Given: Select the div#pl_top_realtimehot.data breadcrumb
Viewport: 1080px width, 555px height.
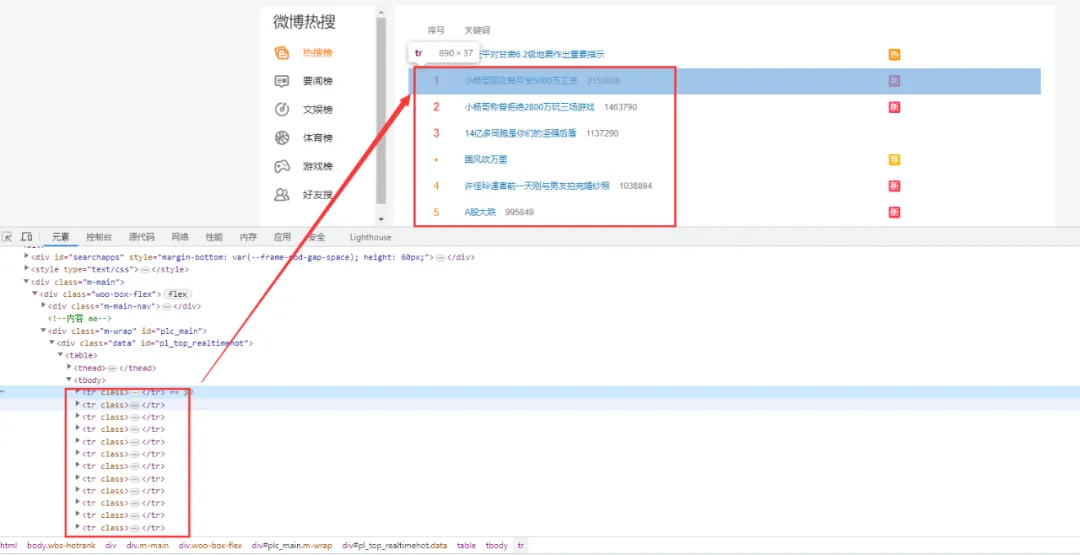Looking at the screenshot, I should pos(394,545).
